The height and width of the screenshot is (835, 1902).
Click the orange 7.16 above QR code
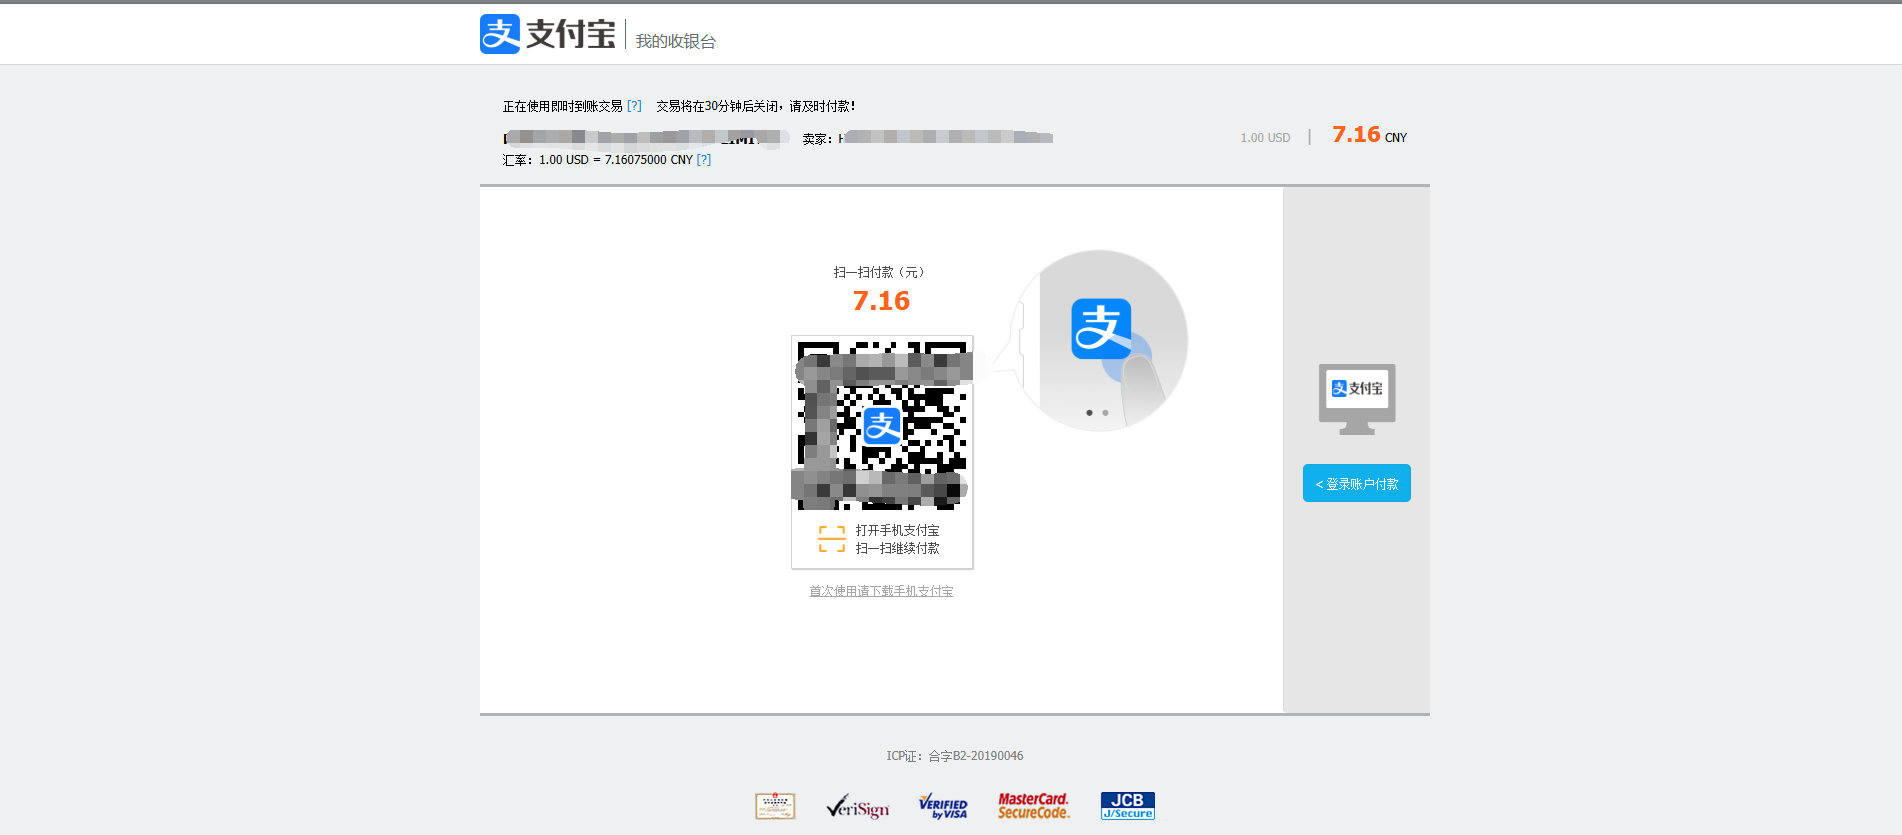pyautogui.click(x=881, y=301)
